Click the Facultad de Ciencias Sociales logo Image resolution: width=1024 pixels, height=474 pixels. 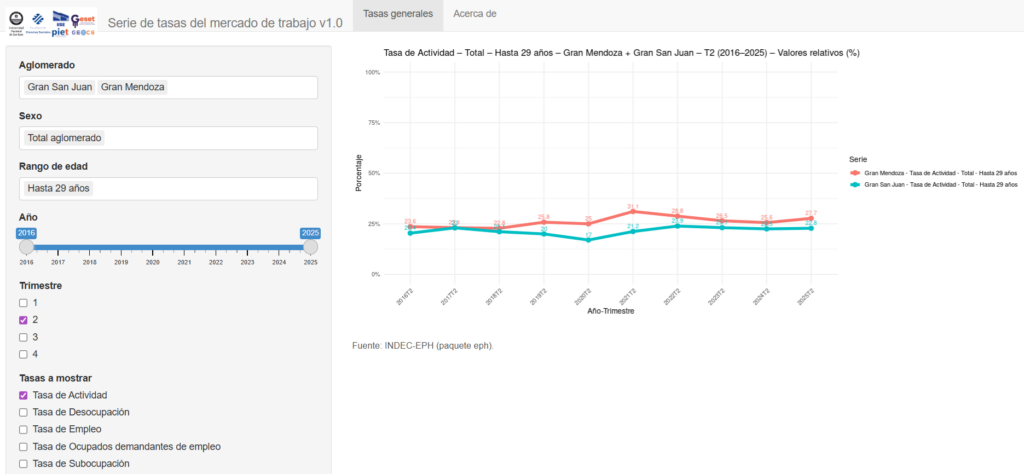(x=38, y=21)
